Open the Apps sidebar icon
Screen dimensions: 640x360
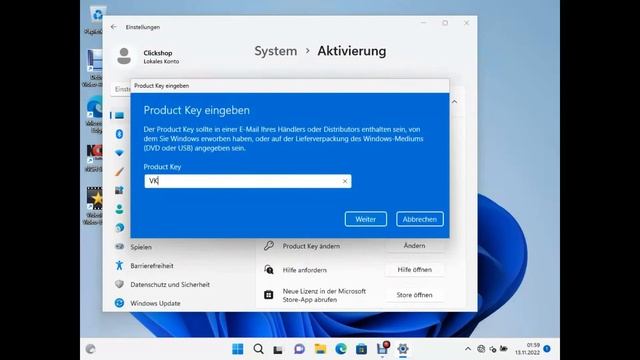(x=119, y=190)
